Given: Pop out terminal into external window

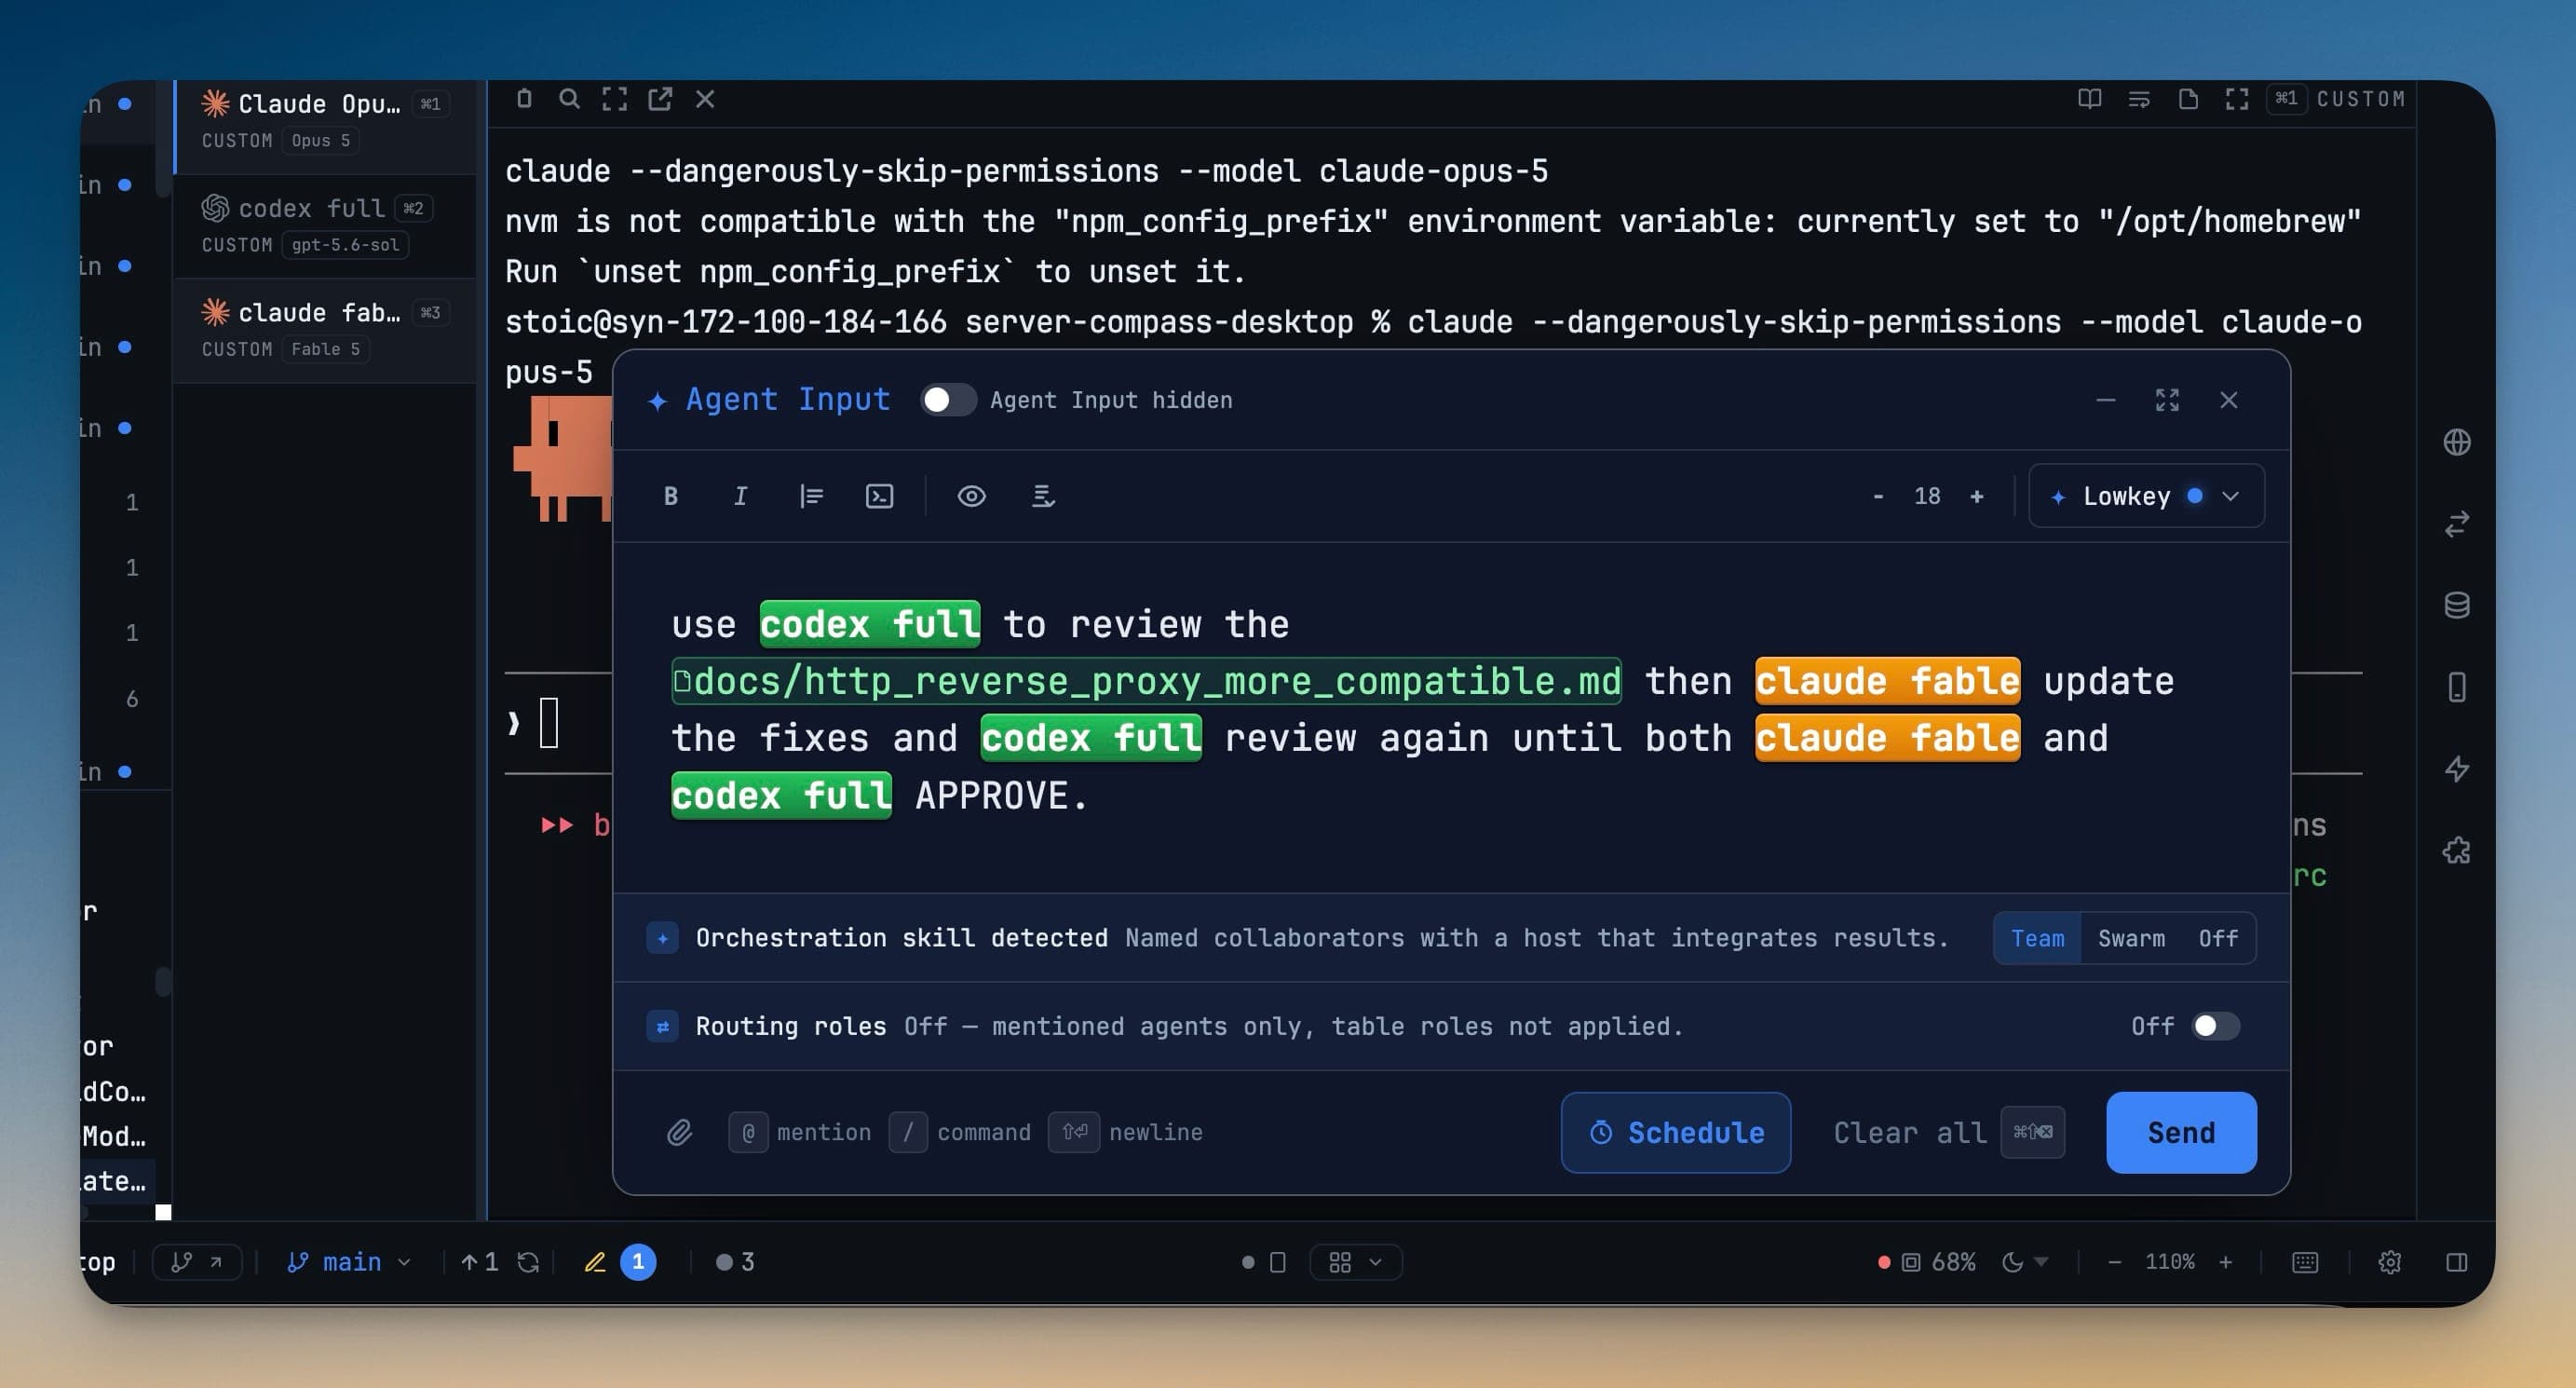Looking at the screenshot, I should pos(660,98).
